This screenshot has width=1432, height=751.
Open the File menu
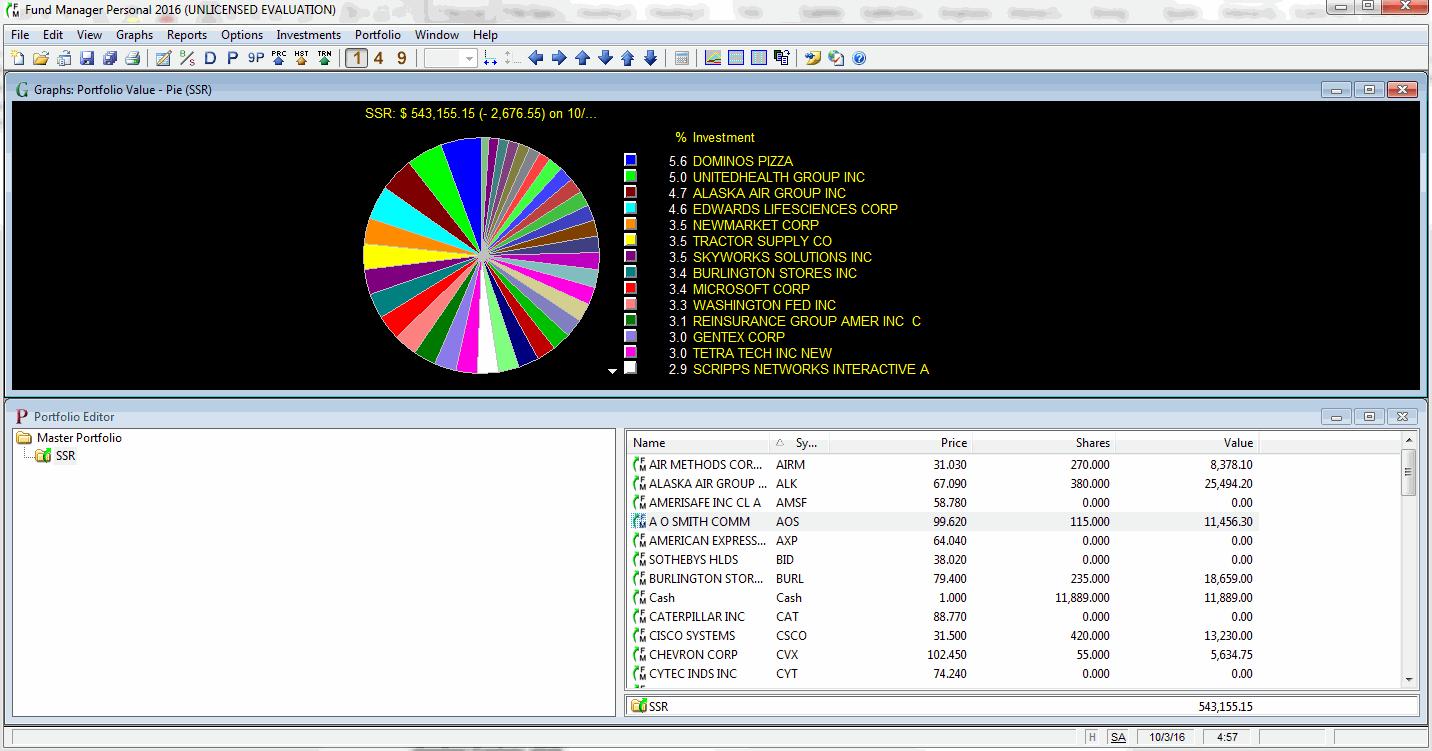(x=20, y=35)
